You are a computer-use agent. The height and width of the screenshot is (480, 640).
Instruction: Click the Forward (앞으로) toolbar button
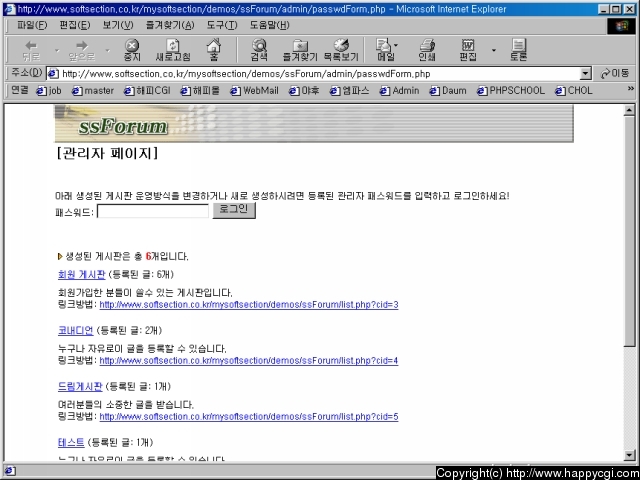point(82,50)
